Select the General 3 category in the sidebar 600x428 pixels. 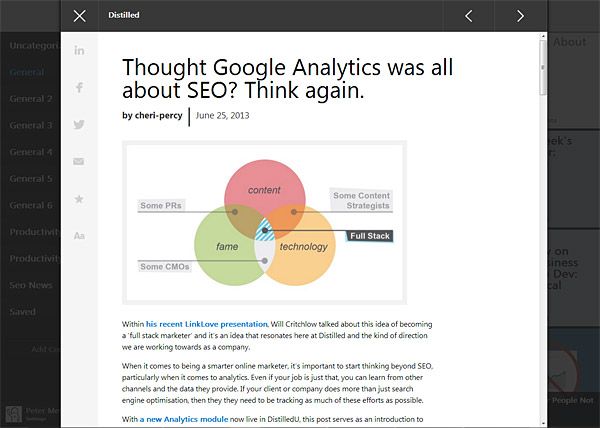click(x=30, y=126)
